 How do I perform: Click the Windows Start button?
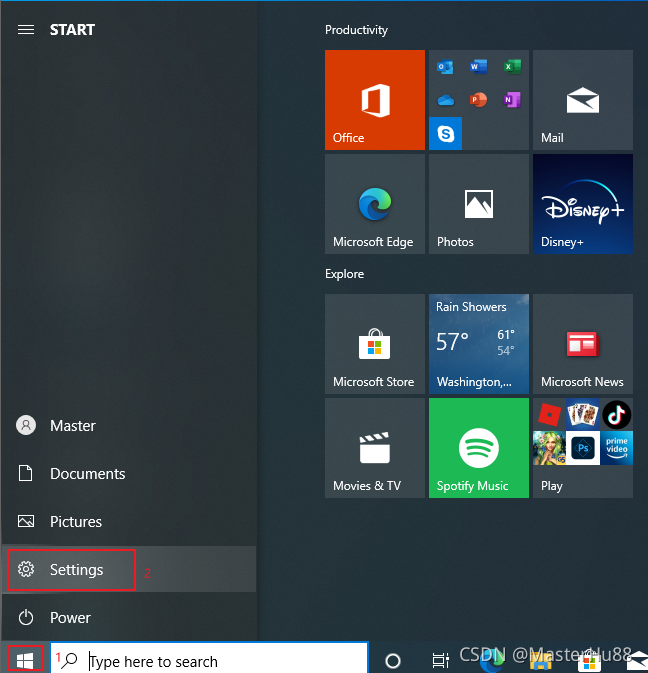coord(25,660)
